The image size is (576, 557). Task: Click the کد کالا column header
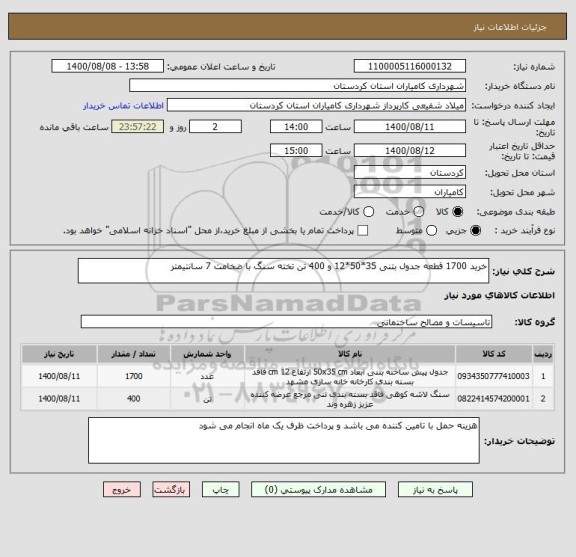pyautogui.click(x=494, y=354)
